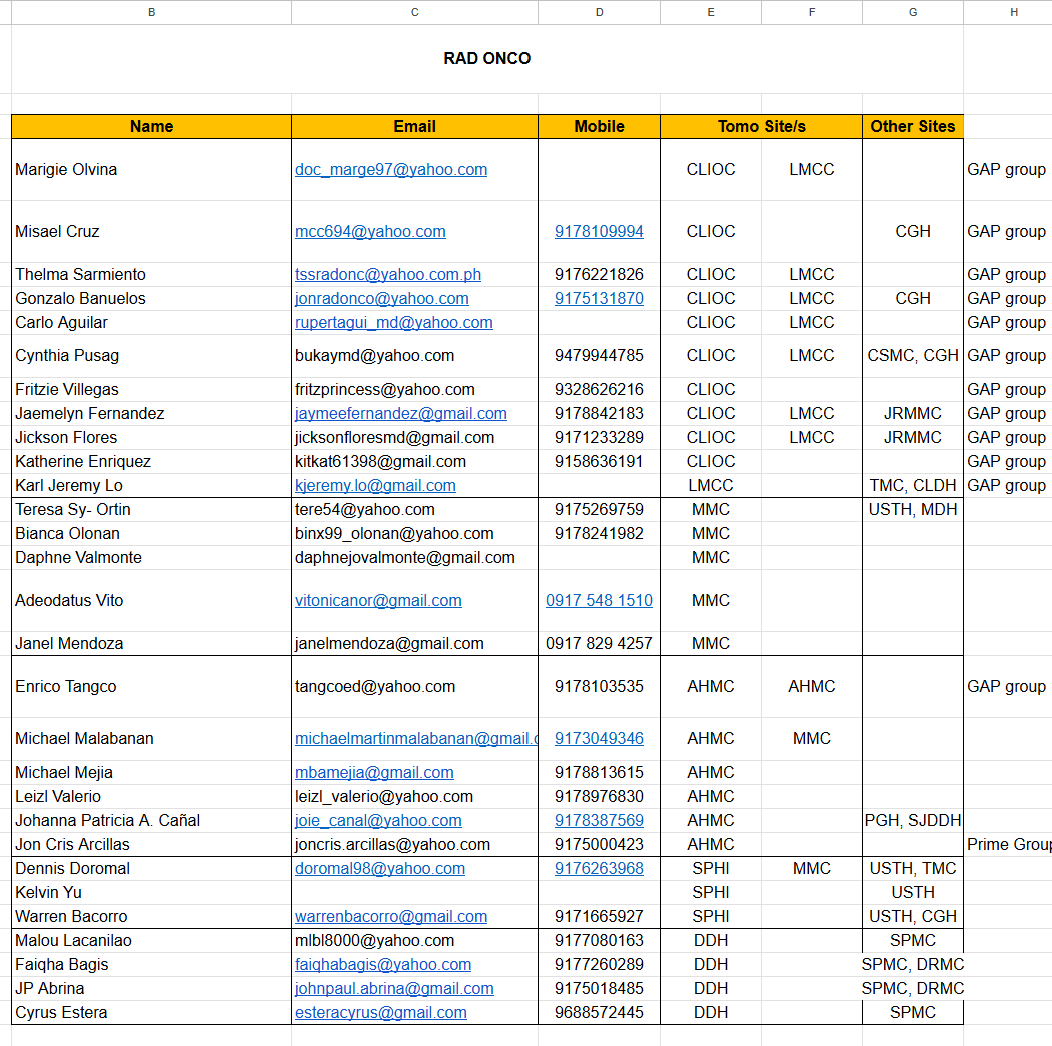Open mobile link 9178109994
Screen dimensions: 1052x1046
tap(599, 231)
